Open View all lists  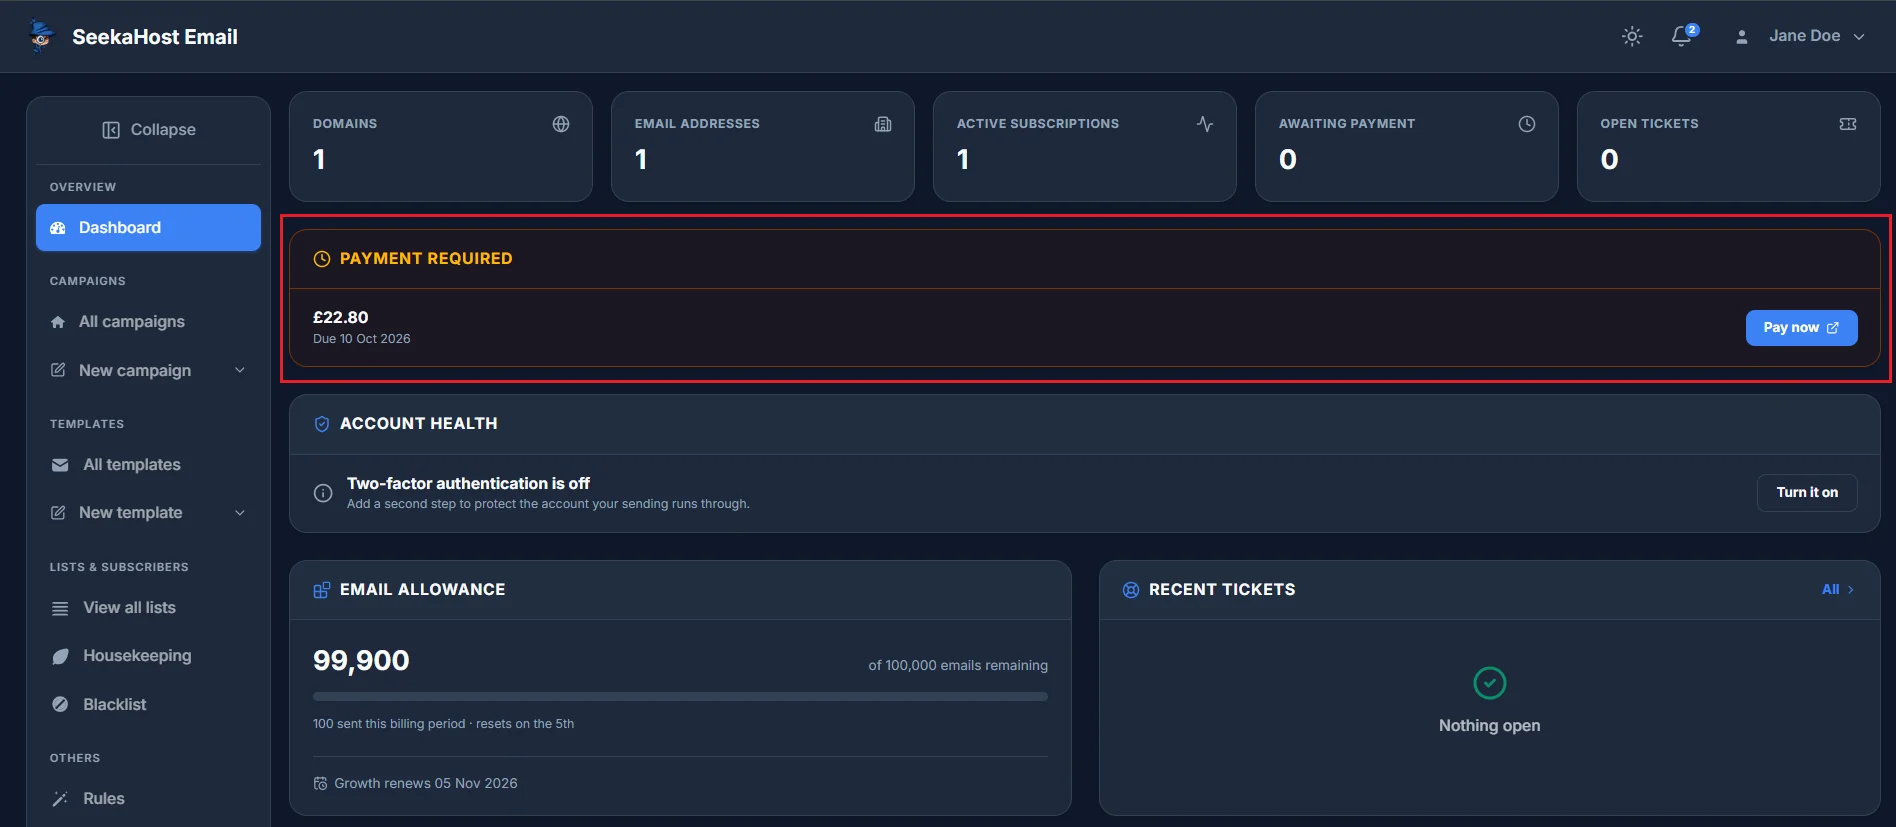tap(148, 608)
